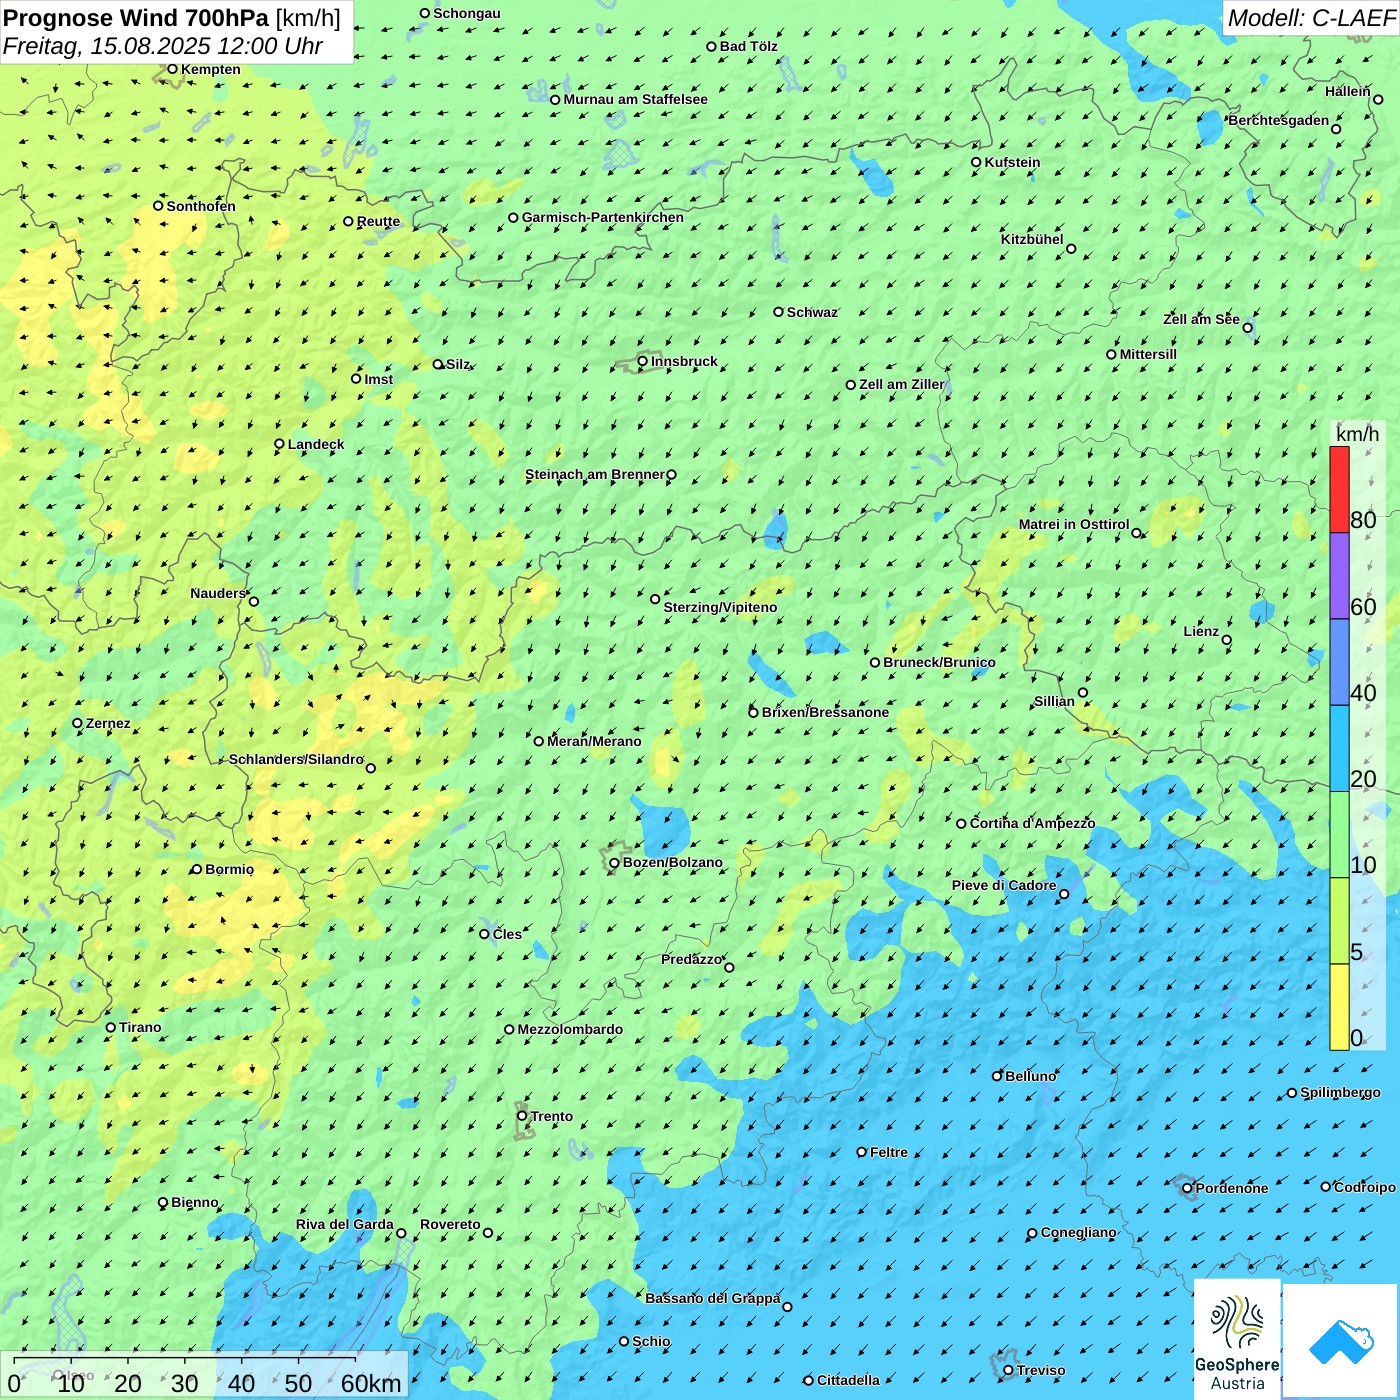This screenshot has height=1400, width=1400.
Task: Click the 'Sterzing/Vipiteno' label
Action: click(x=720, y=607)
